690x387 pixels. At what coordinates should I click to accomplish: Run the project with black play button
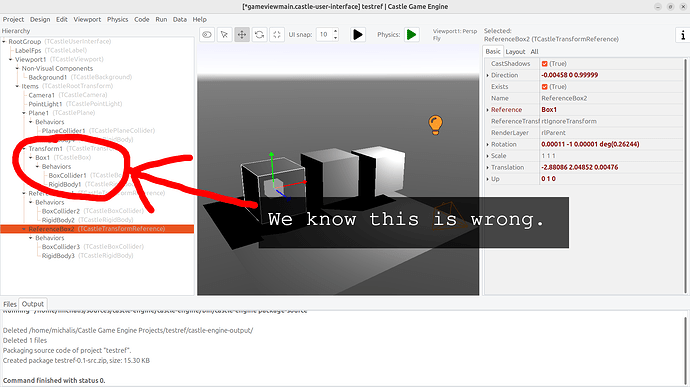(x=358, y=34)
